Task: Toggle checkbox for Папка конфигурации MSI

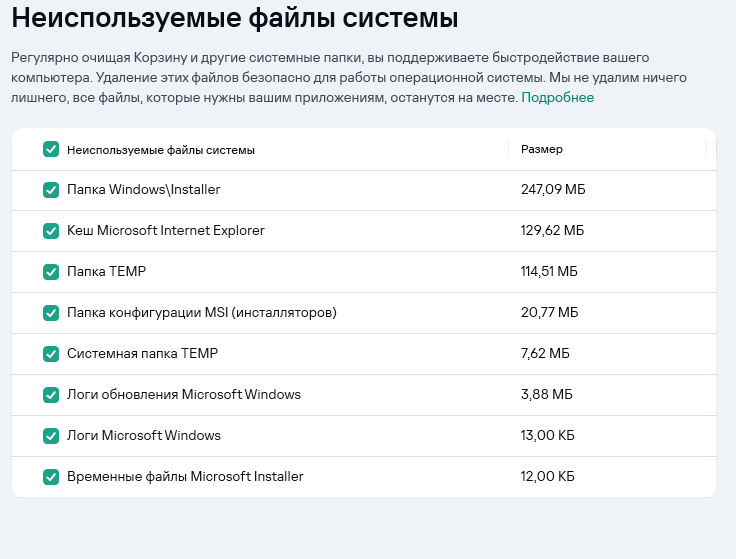Action: (x=51, y=313)
